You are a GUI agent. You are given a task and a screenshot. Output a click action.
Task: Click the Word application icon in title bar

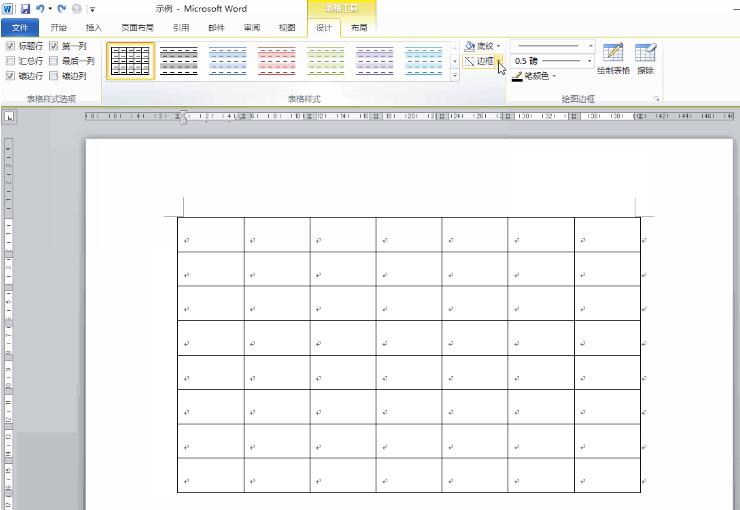(x=8, y=8)
